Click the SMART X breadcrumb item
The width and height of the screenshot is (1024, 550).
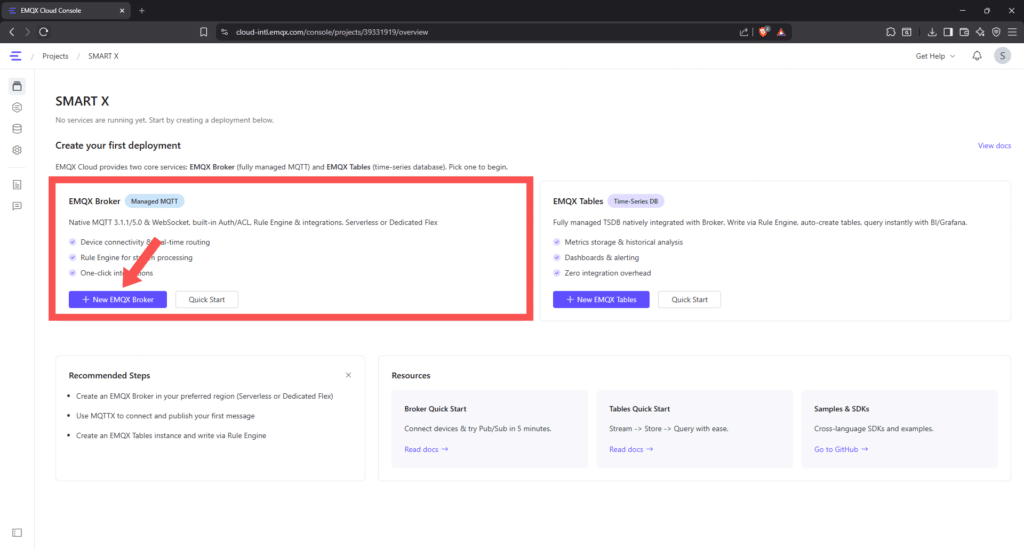[x=103, y=56]
